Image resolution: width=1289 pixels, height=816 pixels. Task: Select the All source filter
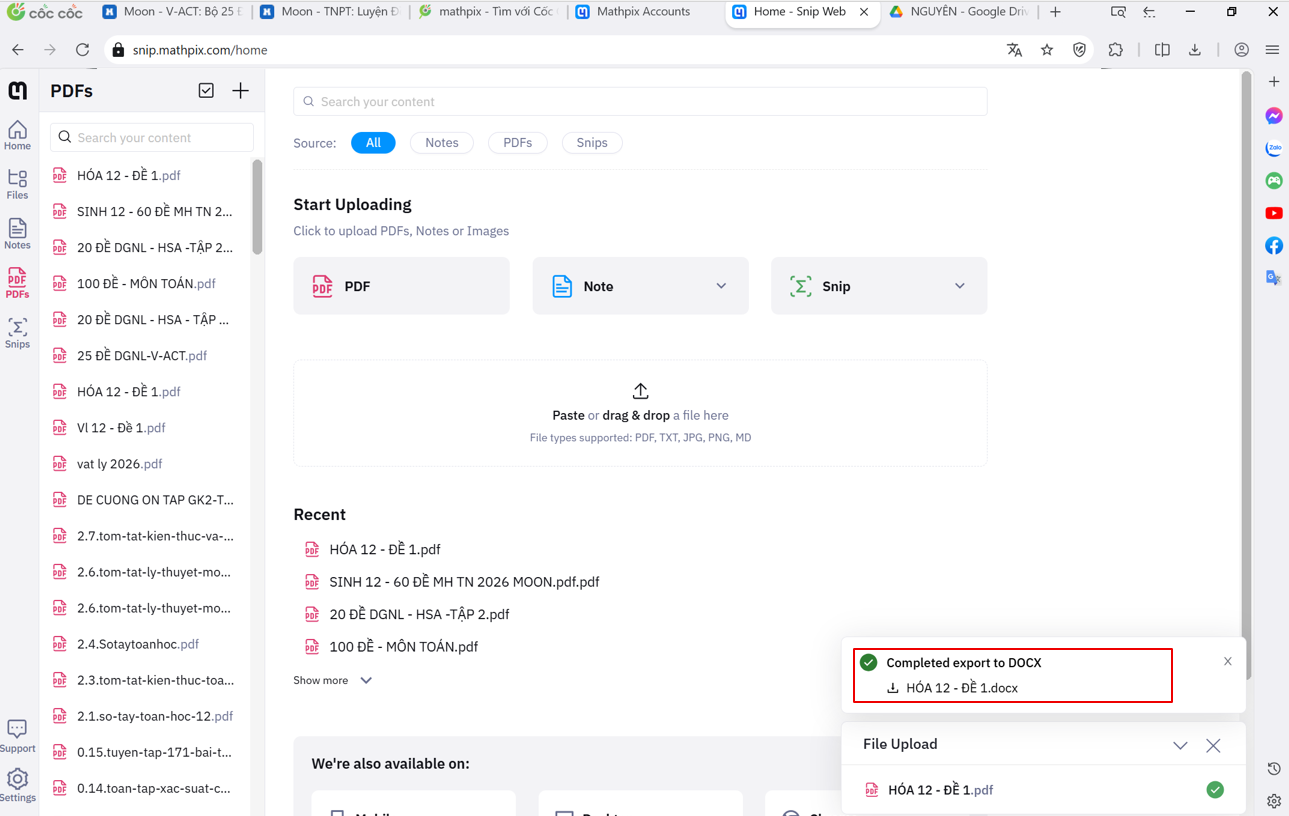click(x=373, y=143)
